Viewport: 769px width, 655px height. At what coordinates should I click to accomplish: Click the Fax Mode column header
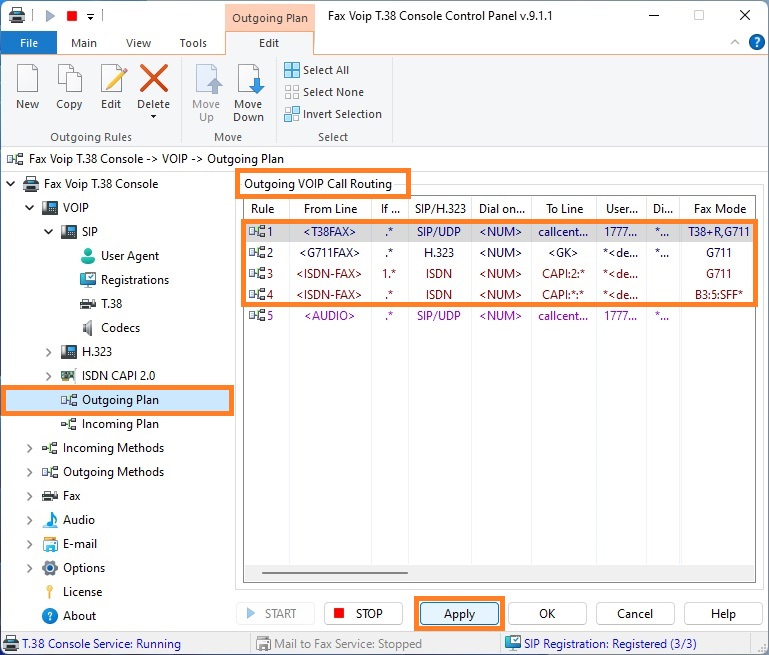719,209
